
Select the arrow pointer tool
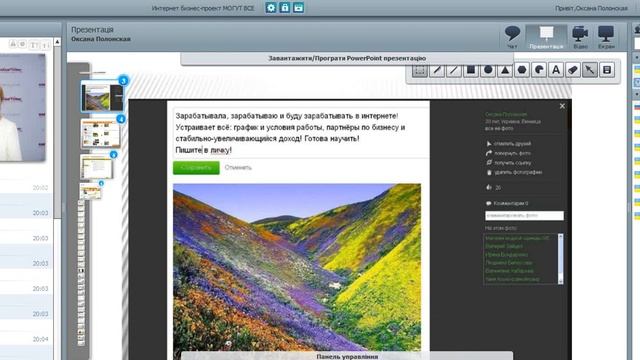[x=590, y=70]
